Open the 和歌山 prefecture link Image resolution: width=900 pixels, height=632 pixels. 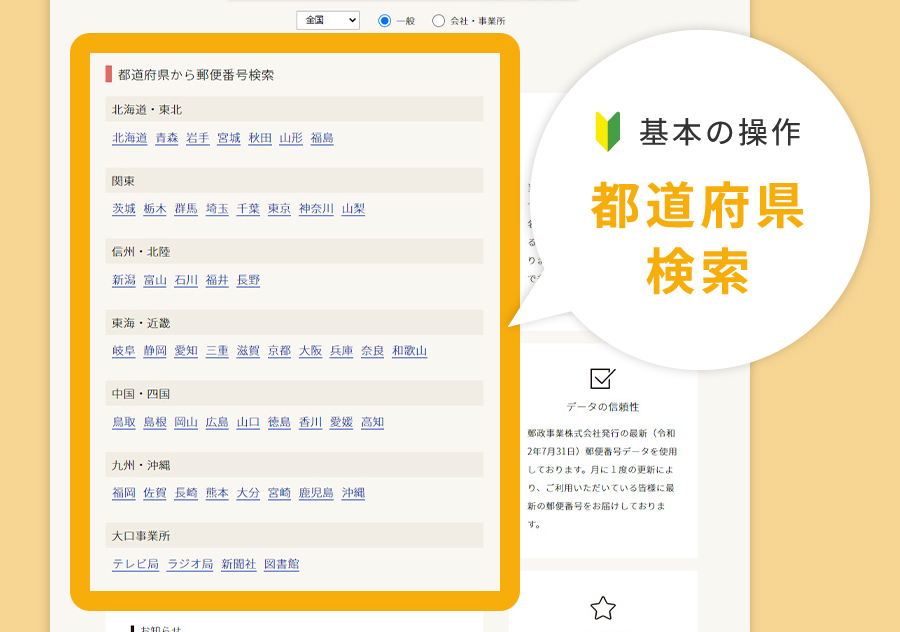point(409,351)
